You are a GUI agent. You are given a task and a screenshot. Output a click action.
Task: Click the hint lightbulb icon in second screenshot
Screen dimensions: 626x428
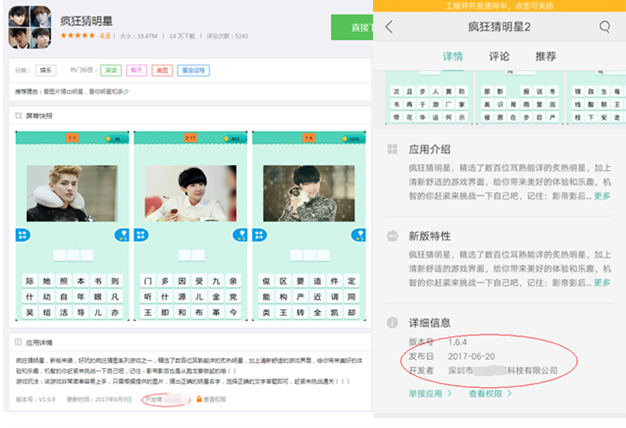tap(239, 234)
